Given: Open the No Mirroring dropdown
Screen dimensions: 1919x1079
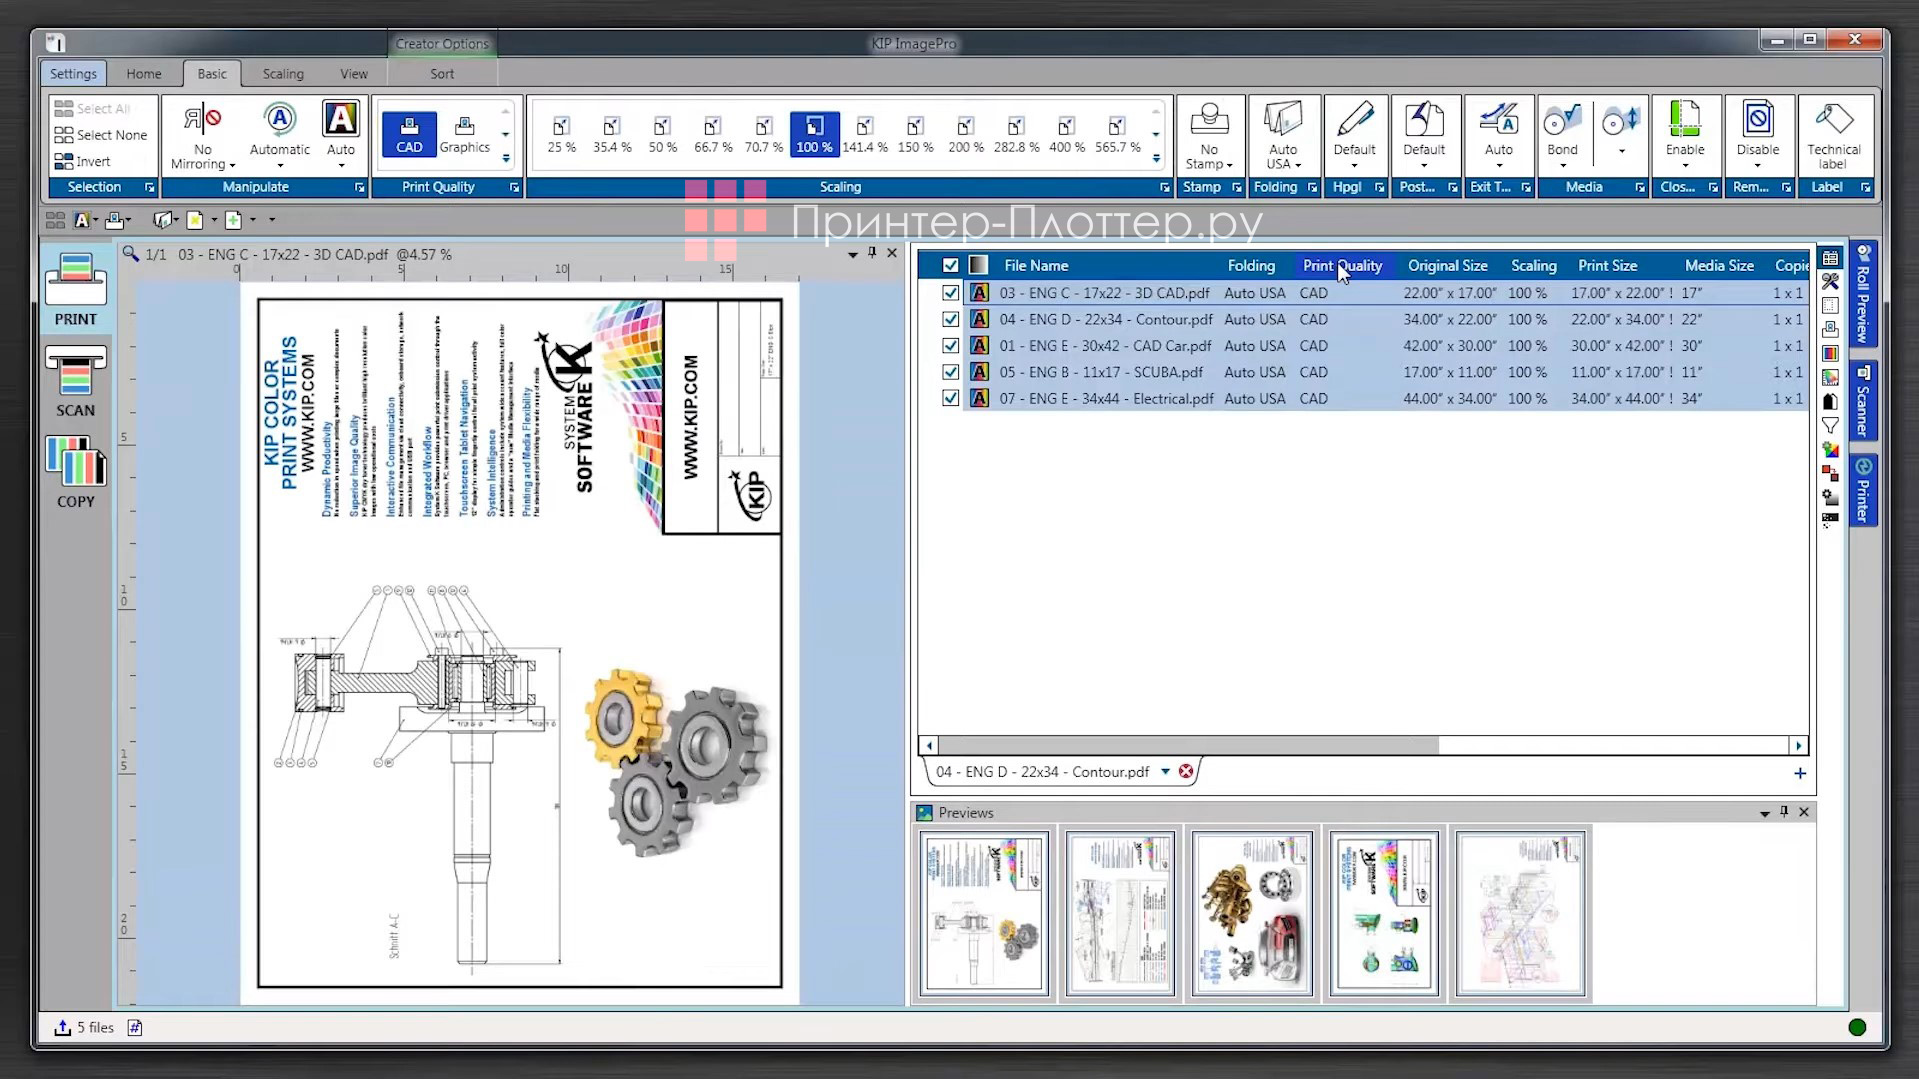Looking at the screenshot, I should coord(203,140).
